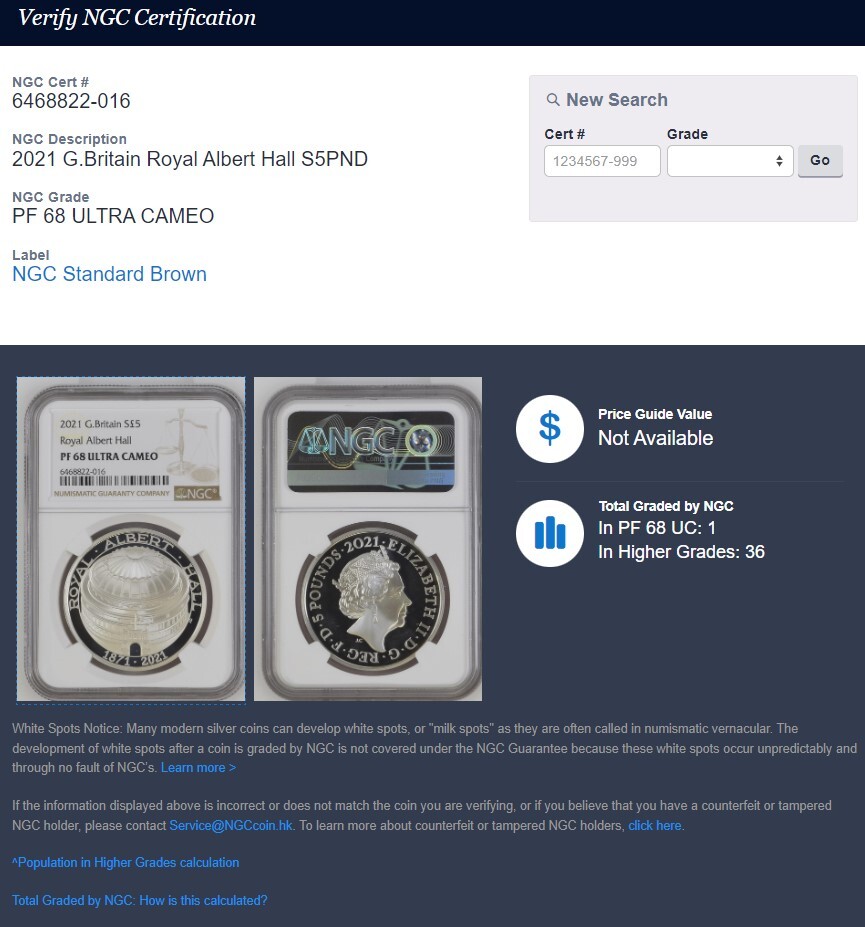Click the dollar sign Price Guide icon
Screen dimensions: 865x927
tap(549, 429)
